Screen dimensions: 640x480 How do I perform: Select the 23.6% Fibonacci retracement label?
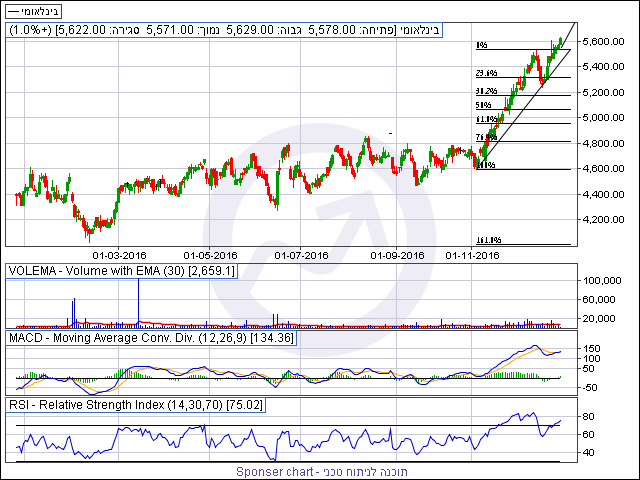(486, 74)
